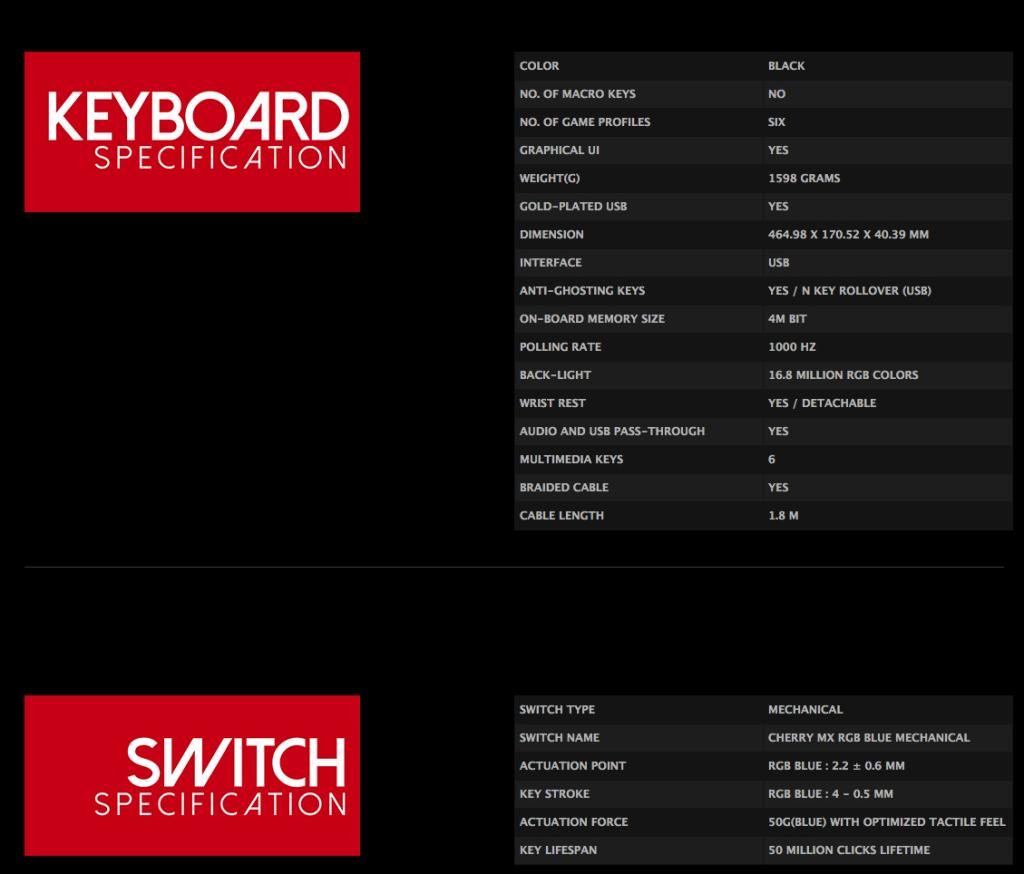Select the Braided Cable row label

(564, 487)
